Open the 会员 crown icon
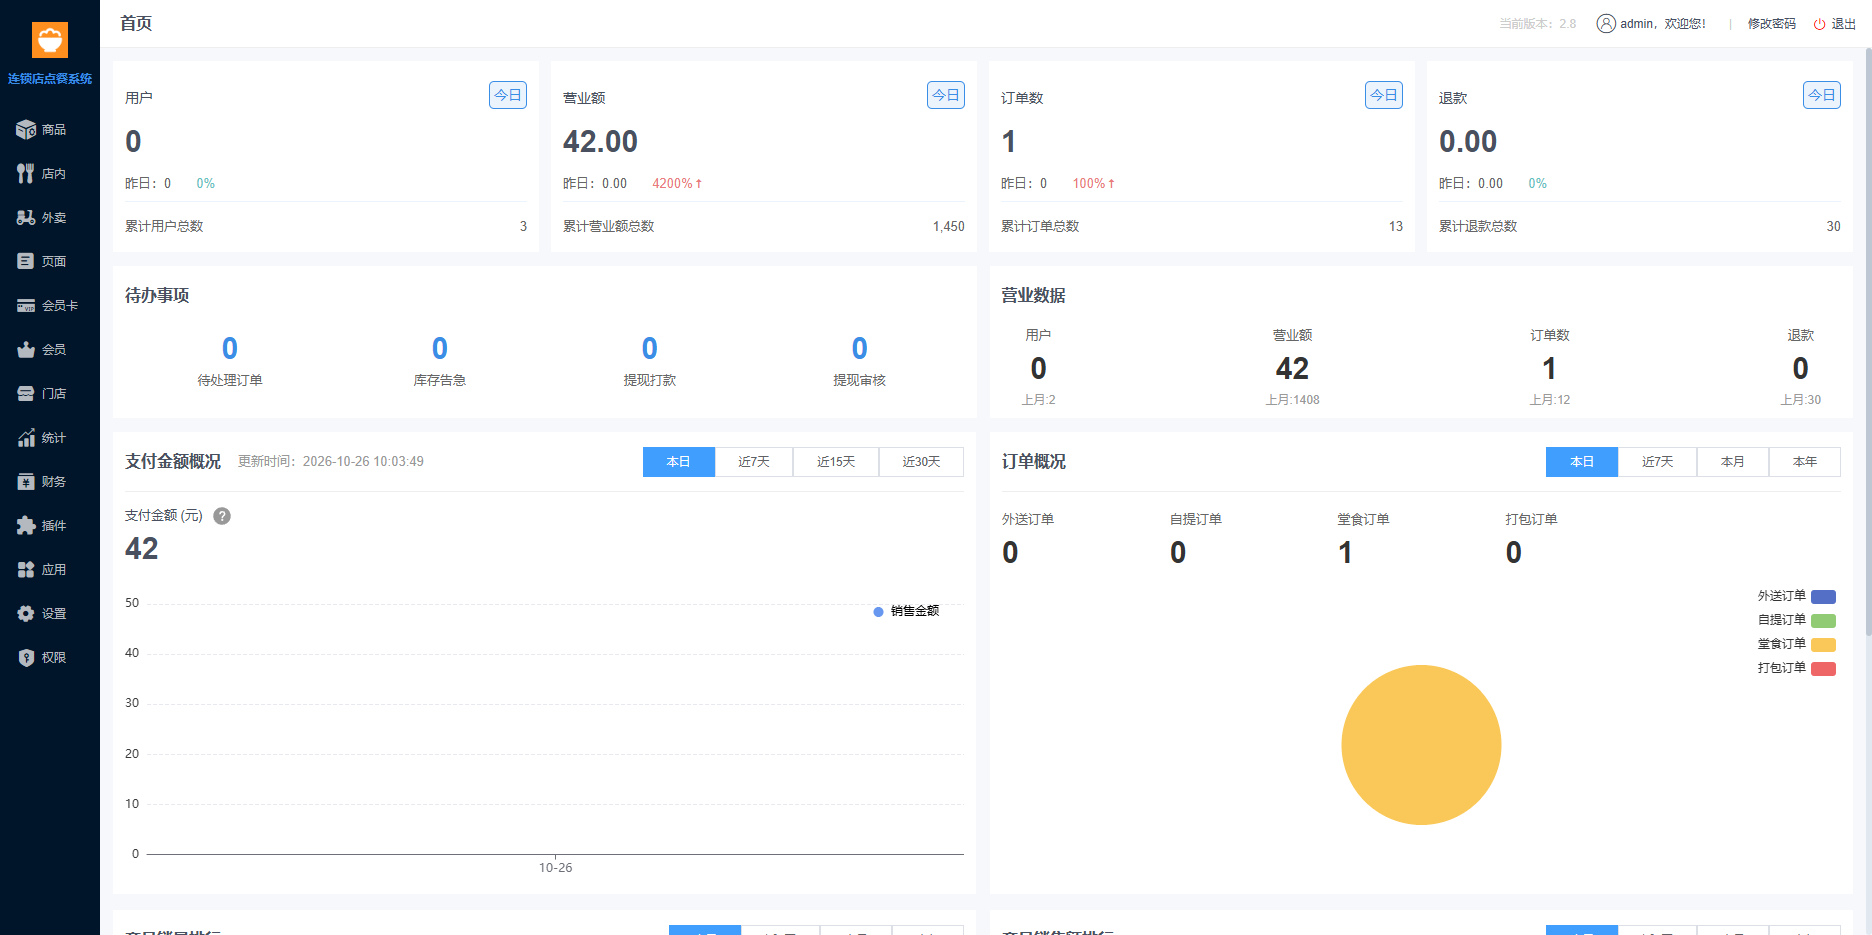This screenshot has width=1872, height=935. tap(26, 350)
